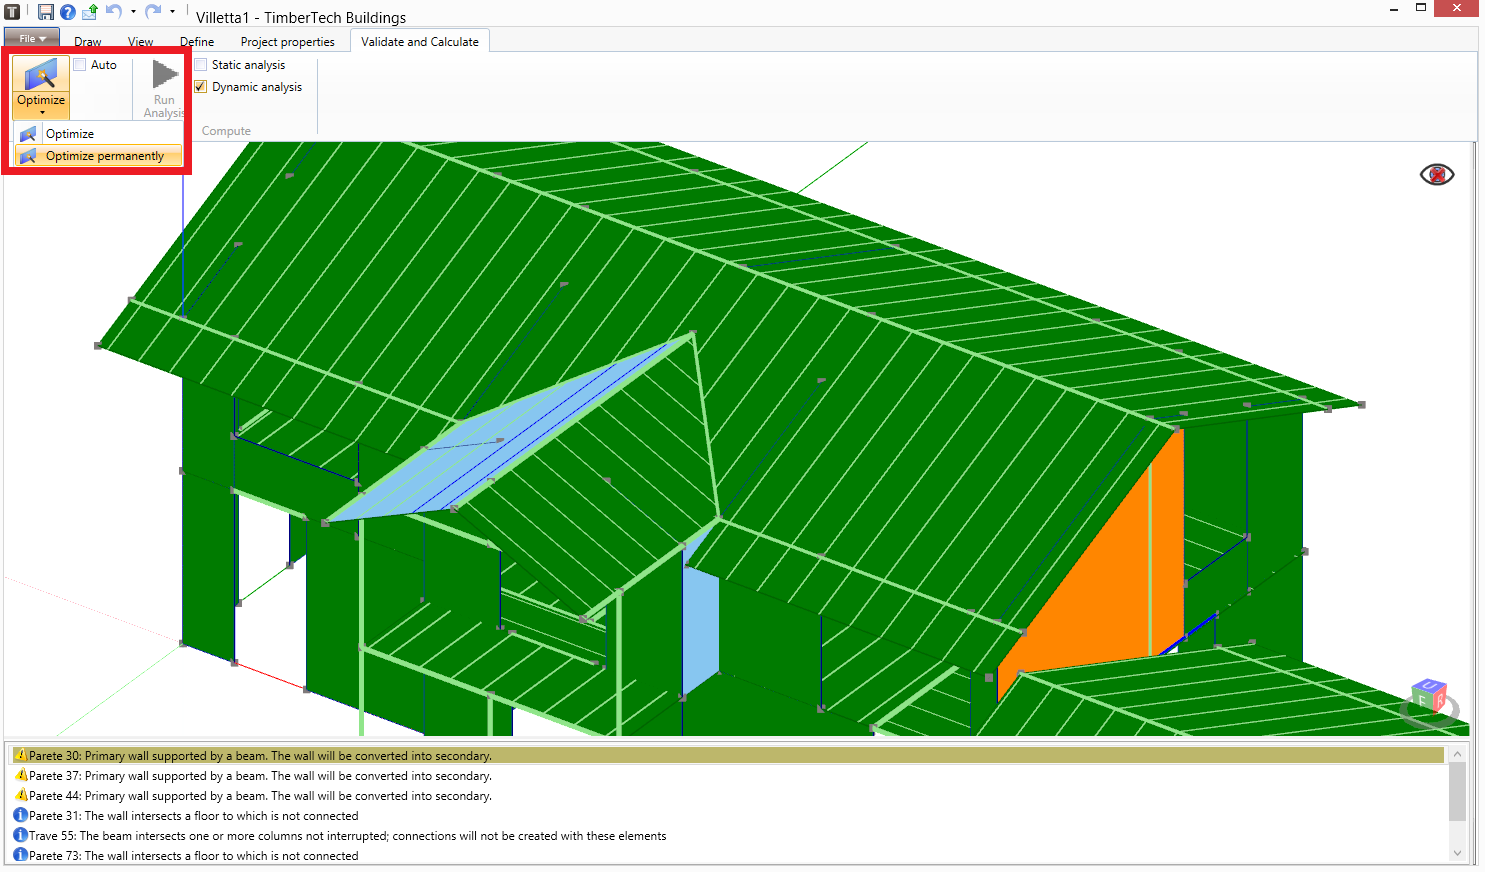Select the Parete 30 warning message
Screen dimensions: 1488x874
pos(727,756)
